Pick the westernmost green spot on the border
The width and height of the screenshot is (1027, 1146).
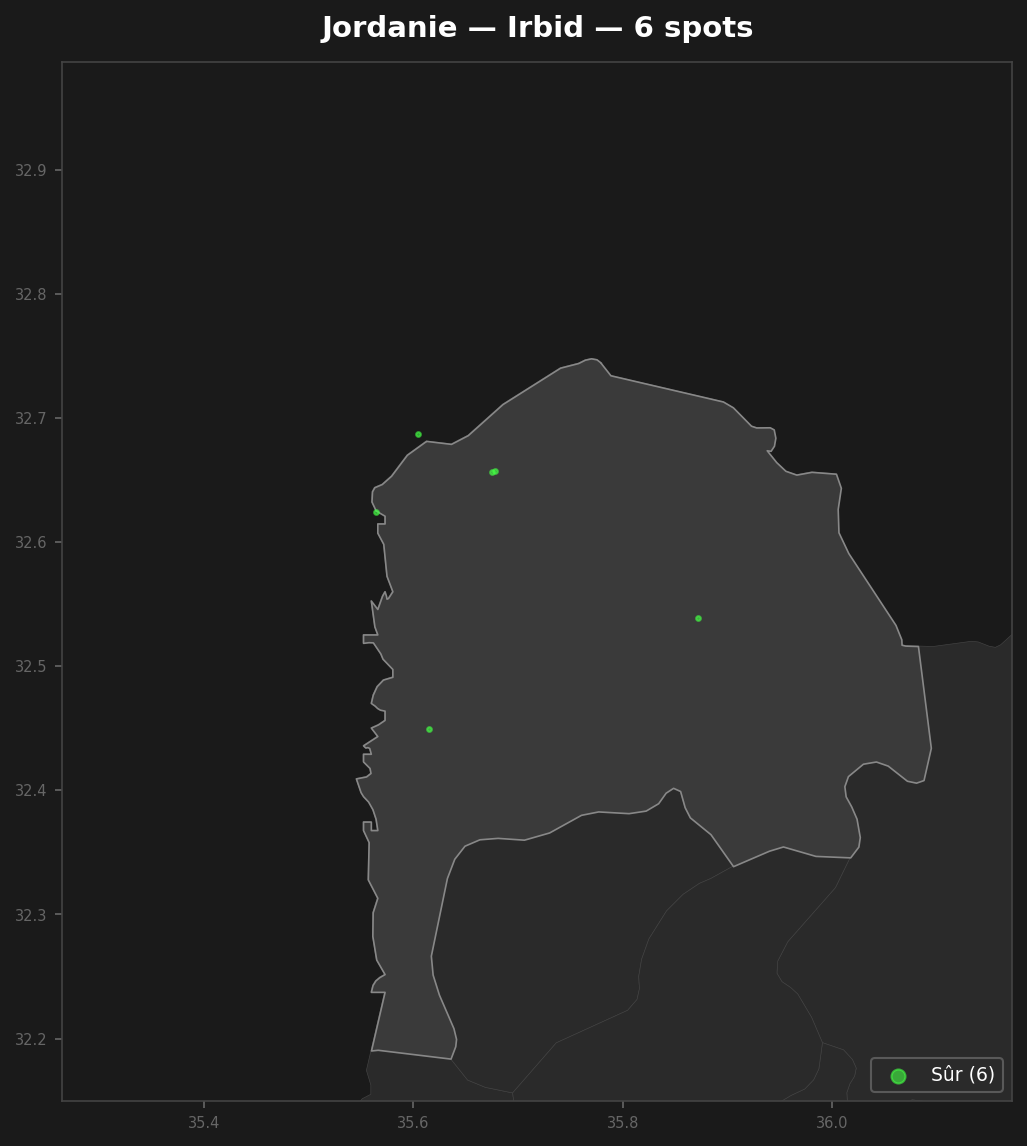(376, 512)
